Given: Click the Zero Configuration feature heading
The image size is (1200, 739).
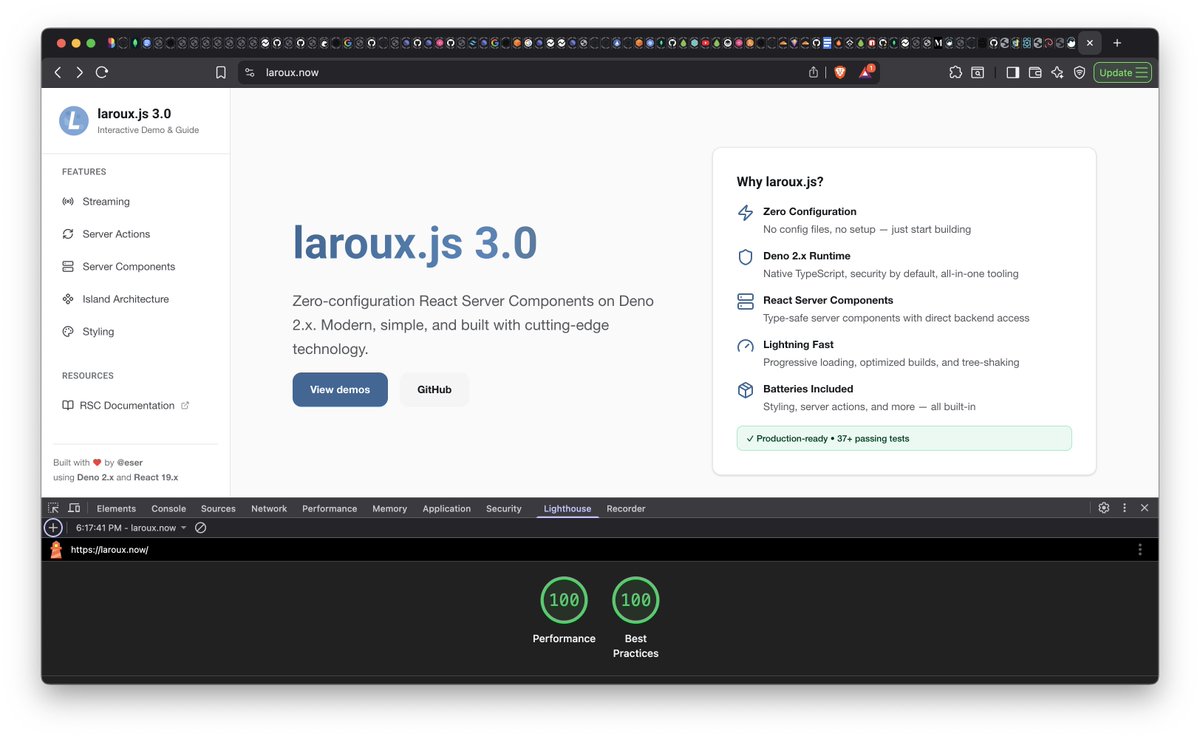Looking at the screenshot, I should coord(810,211).
